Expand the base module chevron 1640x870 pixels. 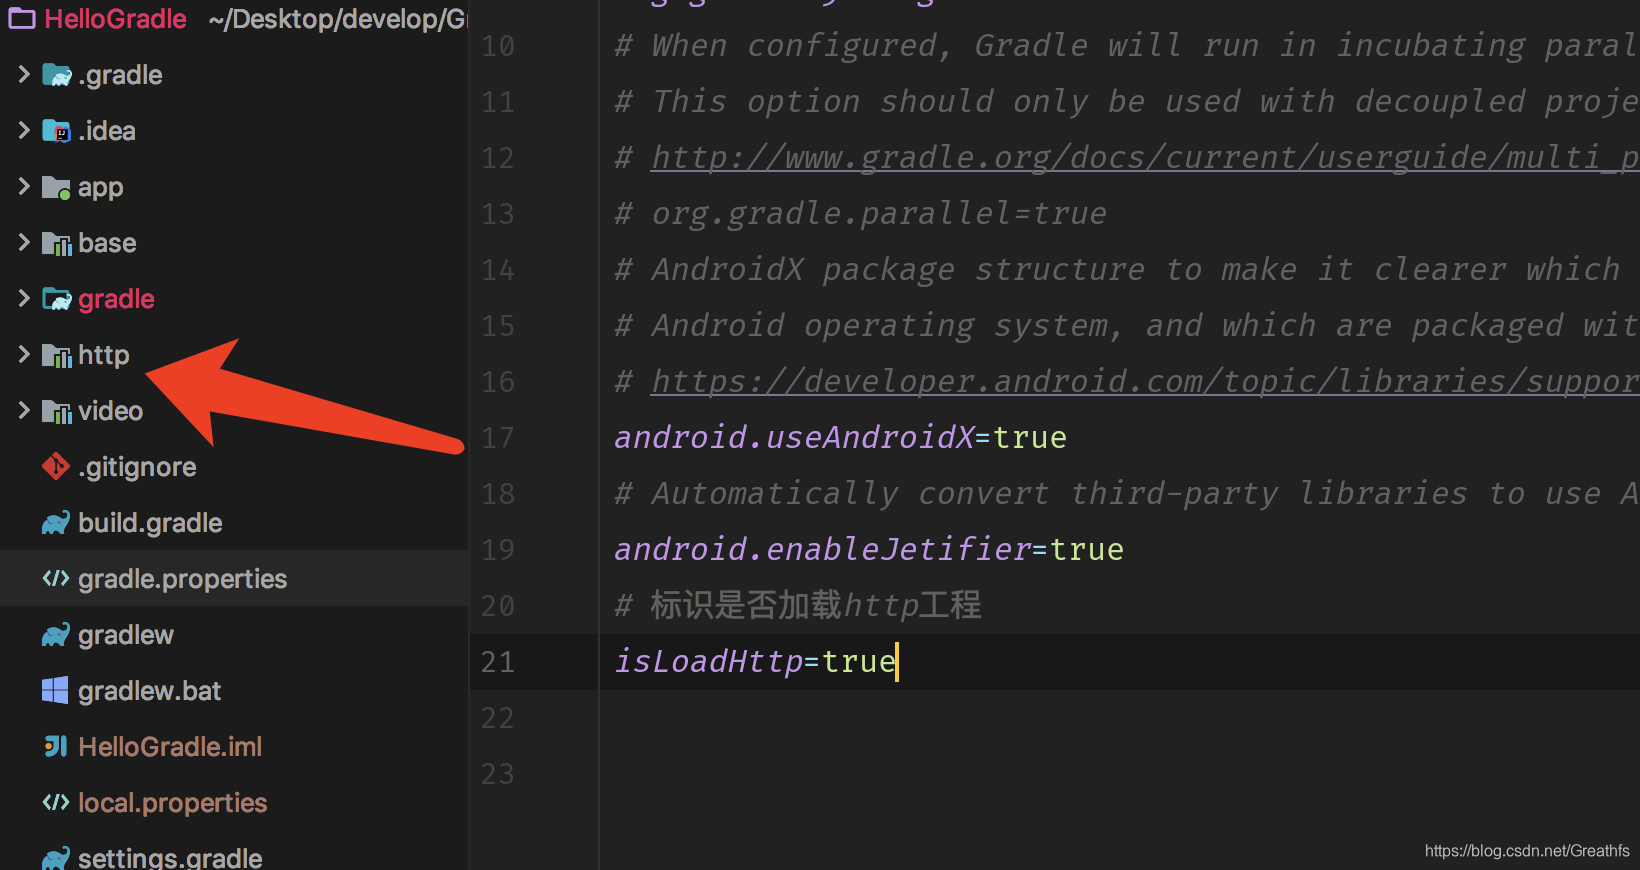pos(24,242)
